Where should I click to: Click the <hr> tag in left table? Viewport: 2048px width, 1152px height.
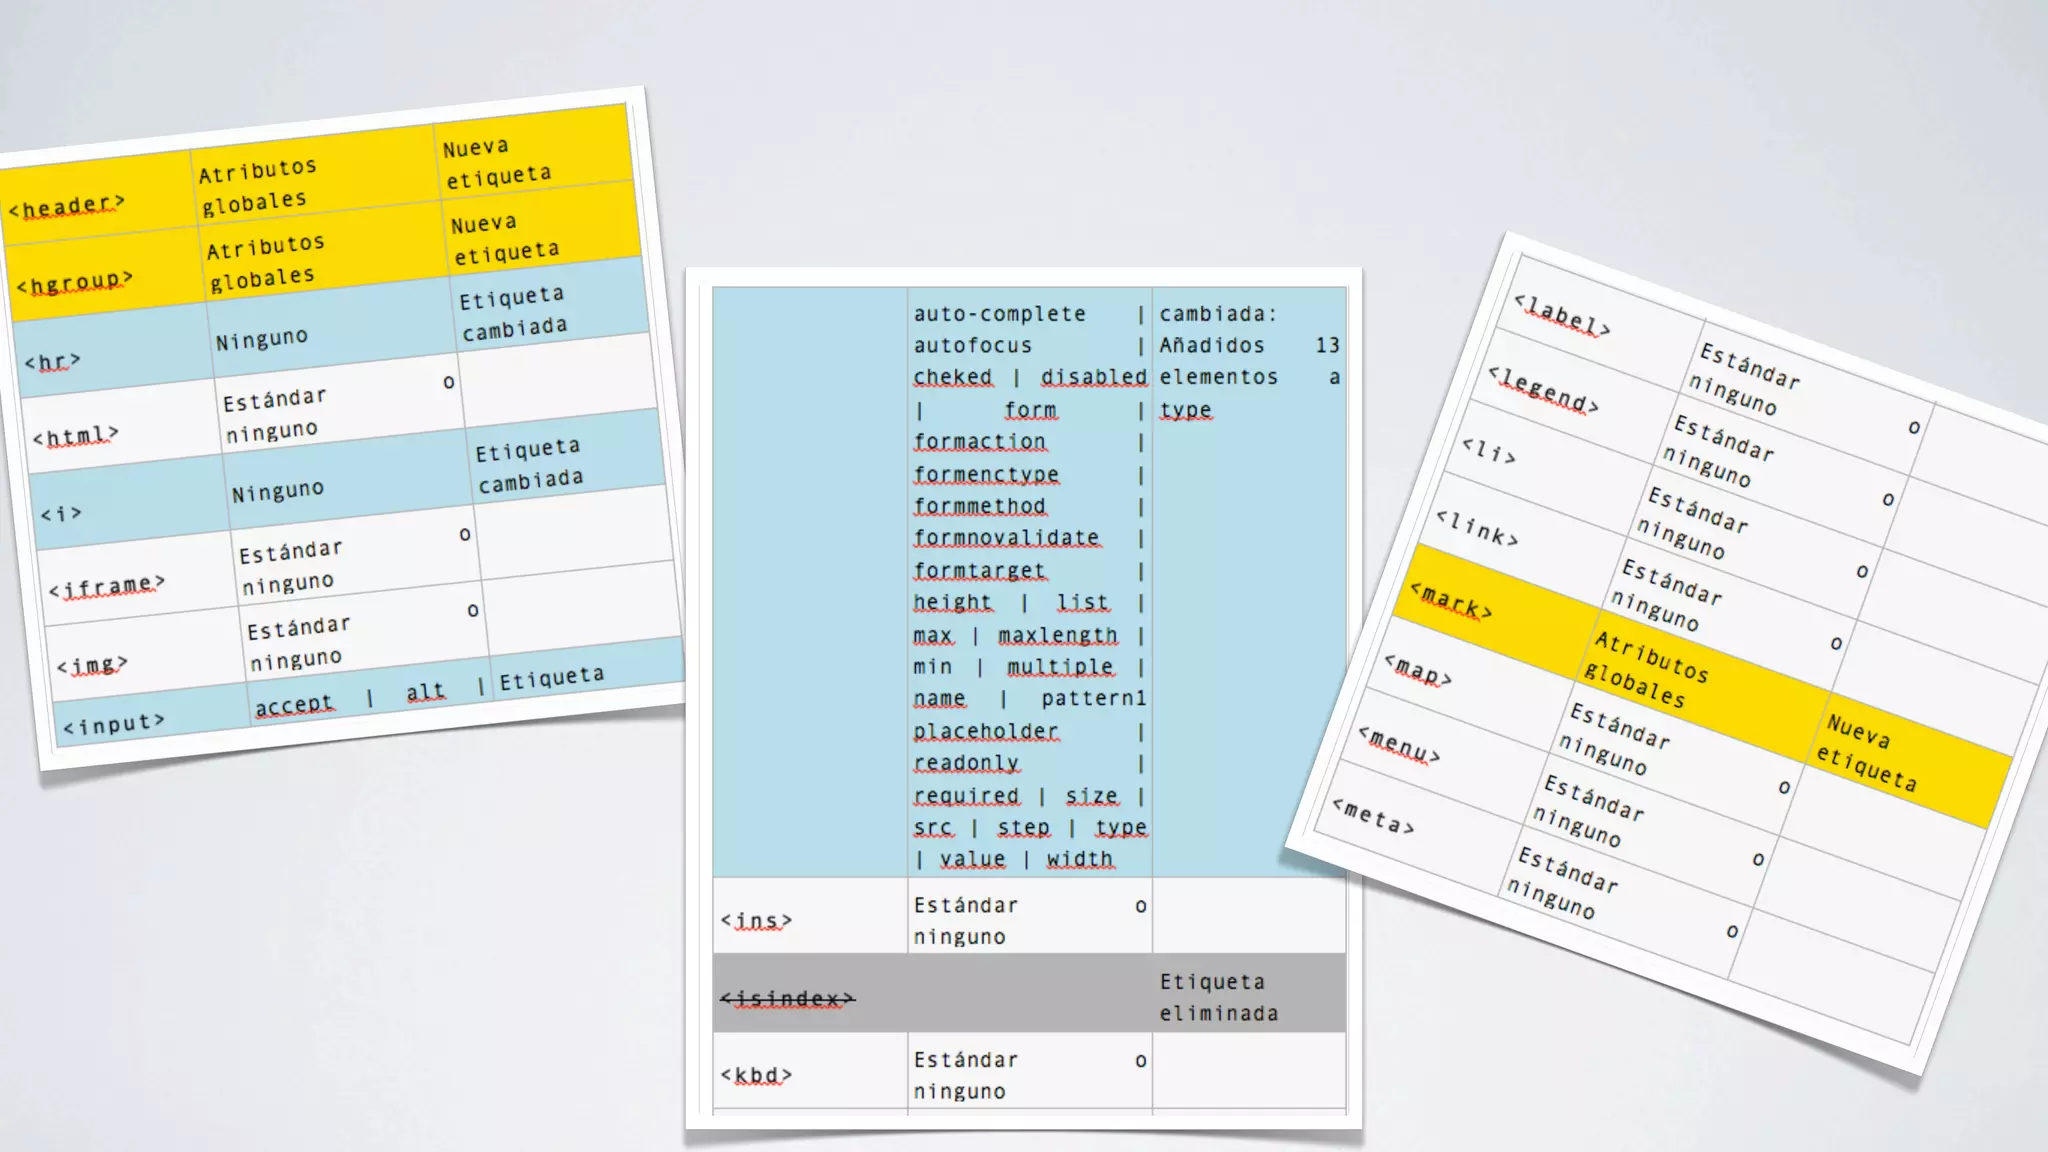(x=52, y=361)
